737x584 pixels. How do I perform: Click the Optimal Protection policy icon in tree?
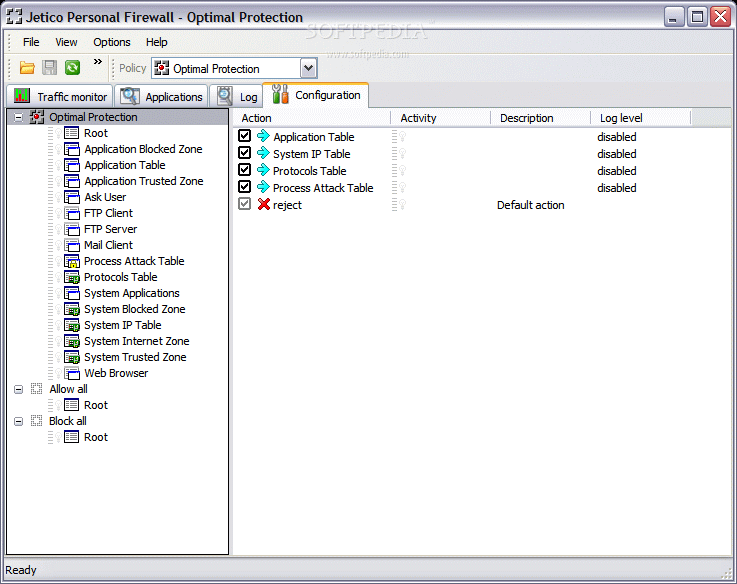click(37, 117)
